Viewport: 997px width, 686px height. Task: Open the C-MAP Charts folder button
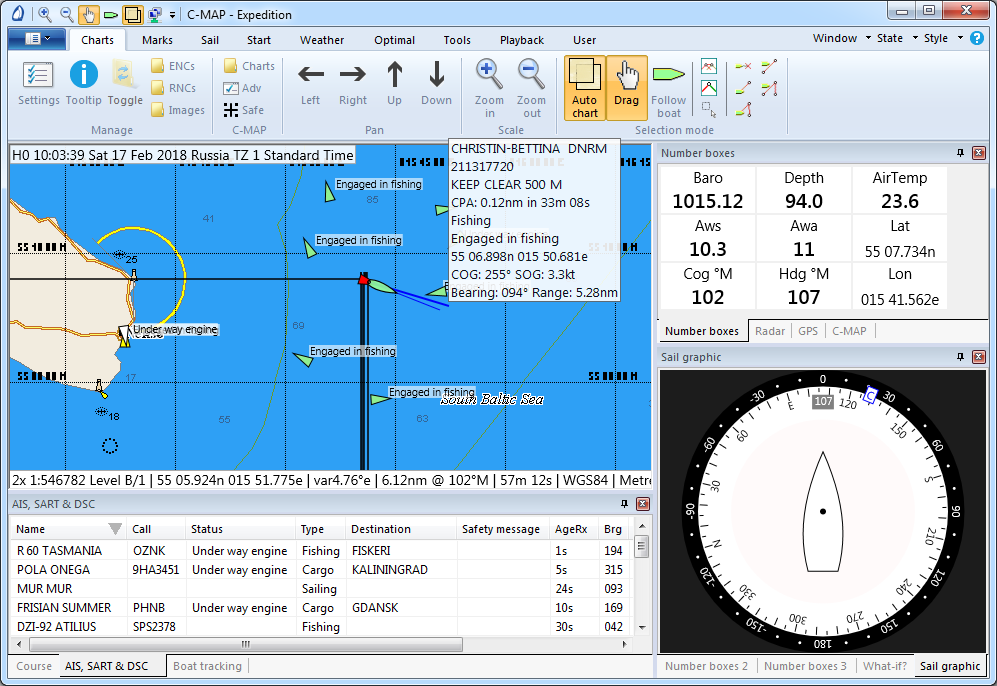[x=249, y=66]
